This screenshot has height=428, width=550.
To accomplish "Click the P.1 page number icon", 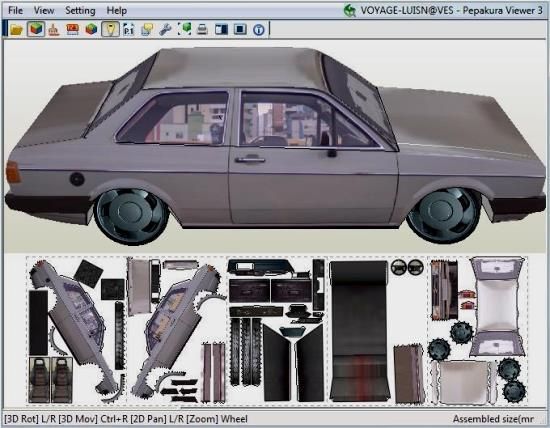I will 129,29.
